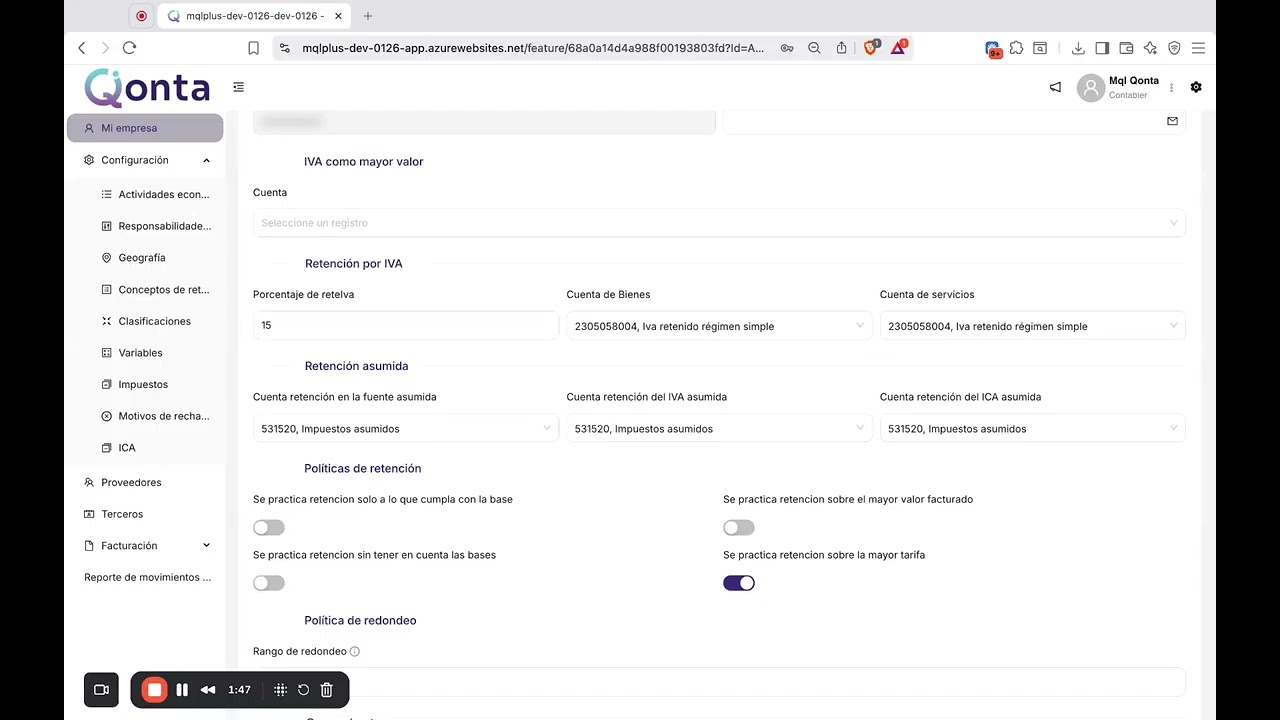This screenshot has height=720, width=1280.
Task: Open the Leo AI sparkle icon
Action: click(1150, 48)
